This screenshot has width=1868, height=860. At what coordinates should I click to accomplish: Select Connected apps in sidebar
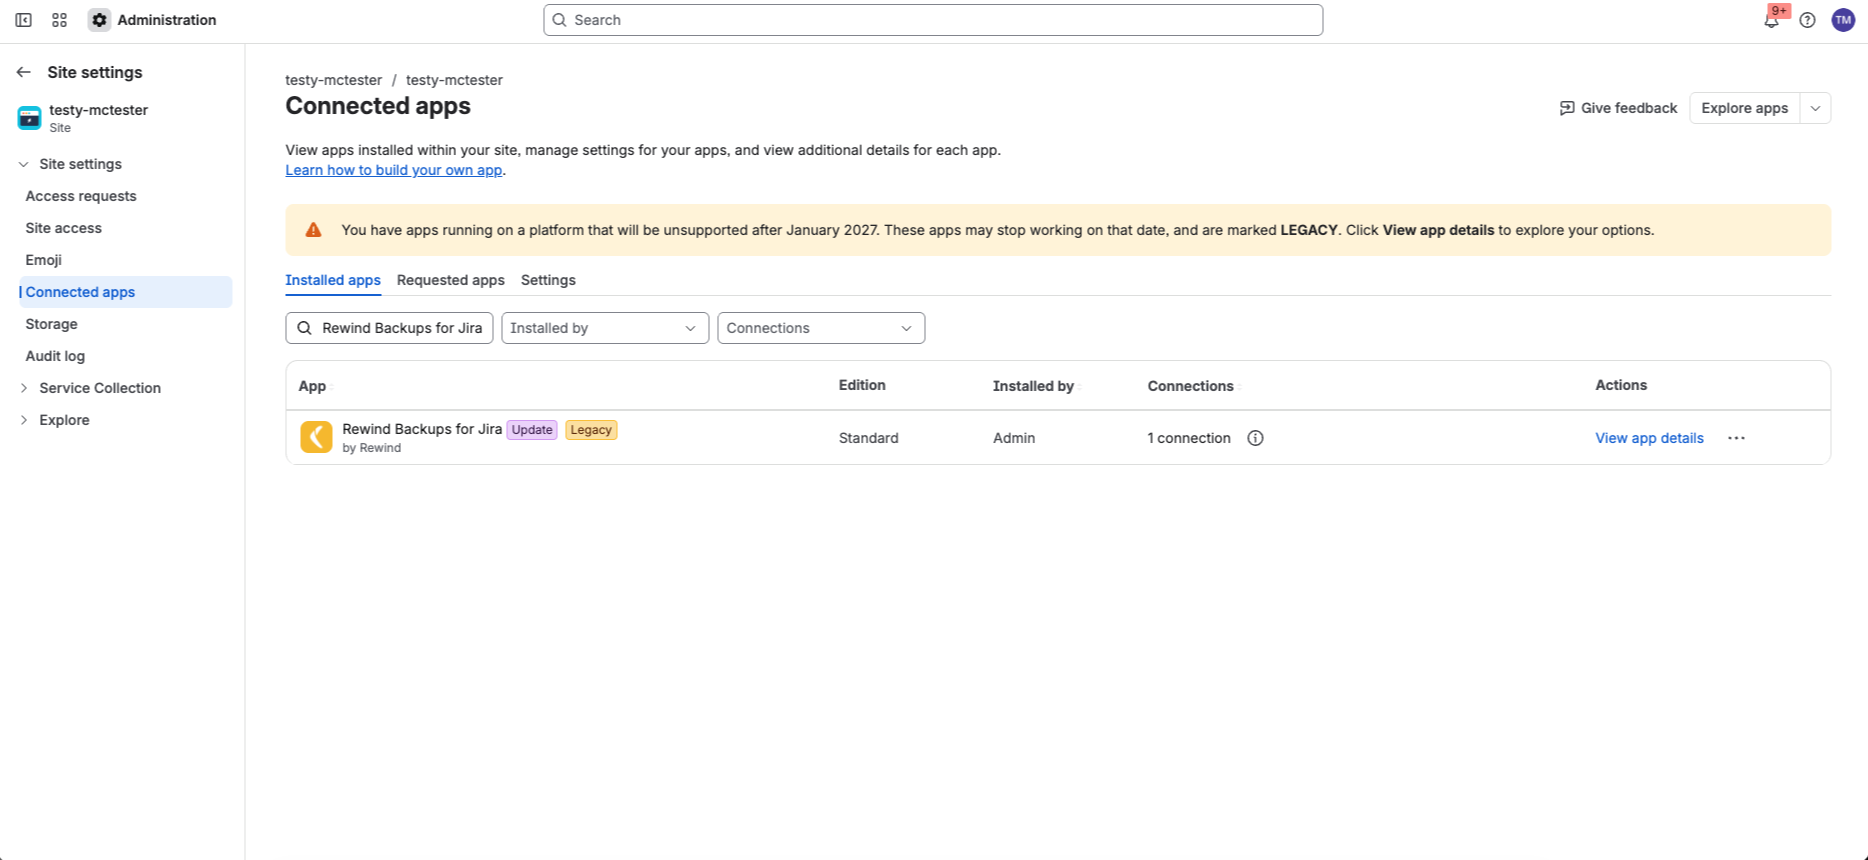pyautogui.click(x=126, y=292)
